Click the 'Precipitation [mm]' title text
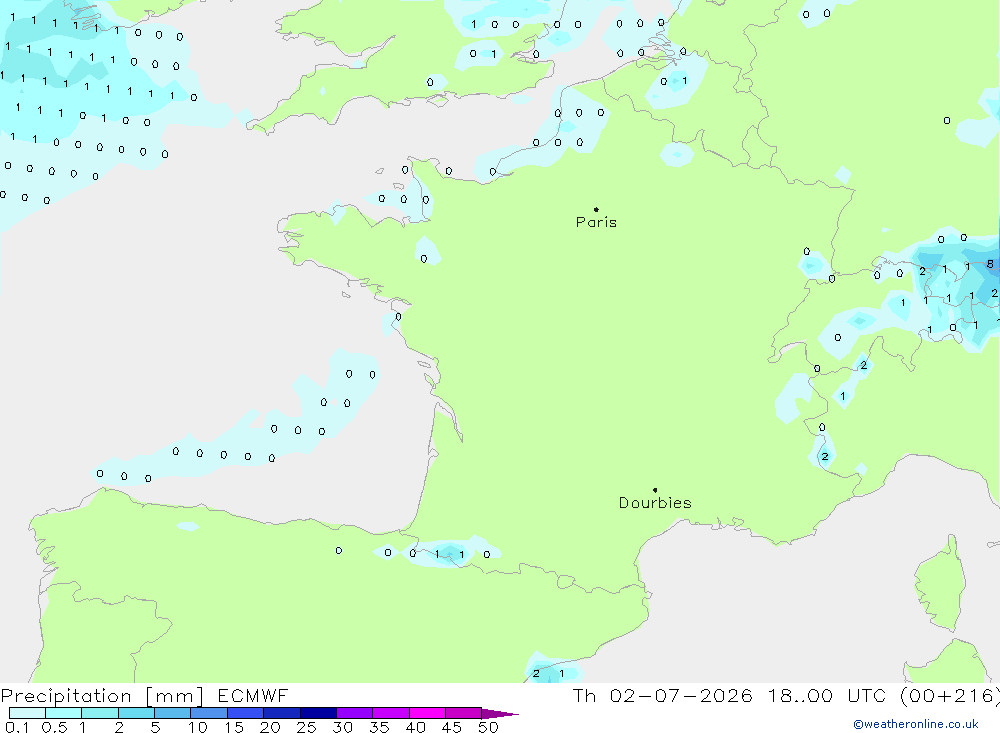 coord(102,696)
